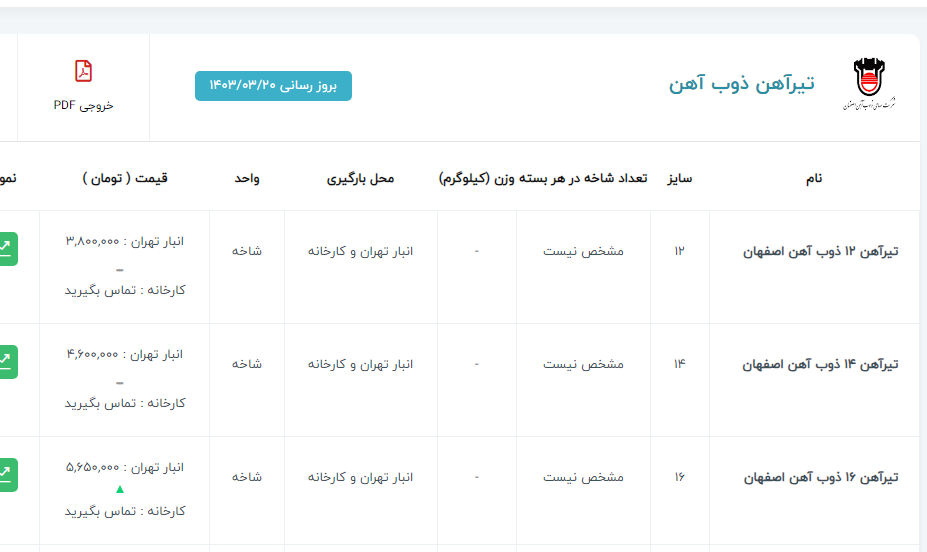This screenshot has width=927, height=552.
Task: Click the green up-arrow price indicator
Action: 120,489
